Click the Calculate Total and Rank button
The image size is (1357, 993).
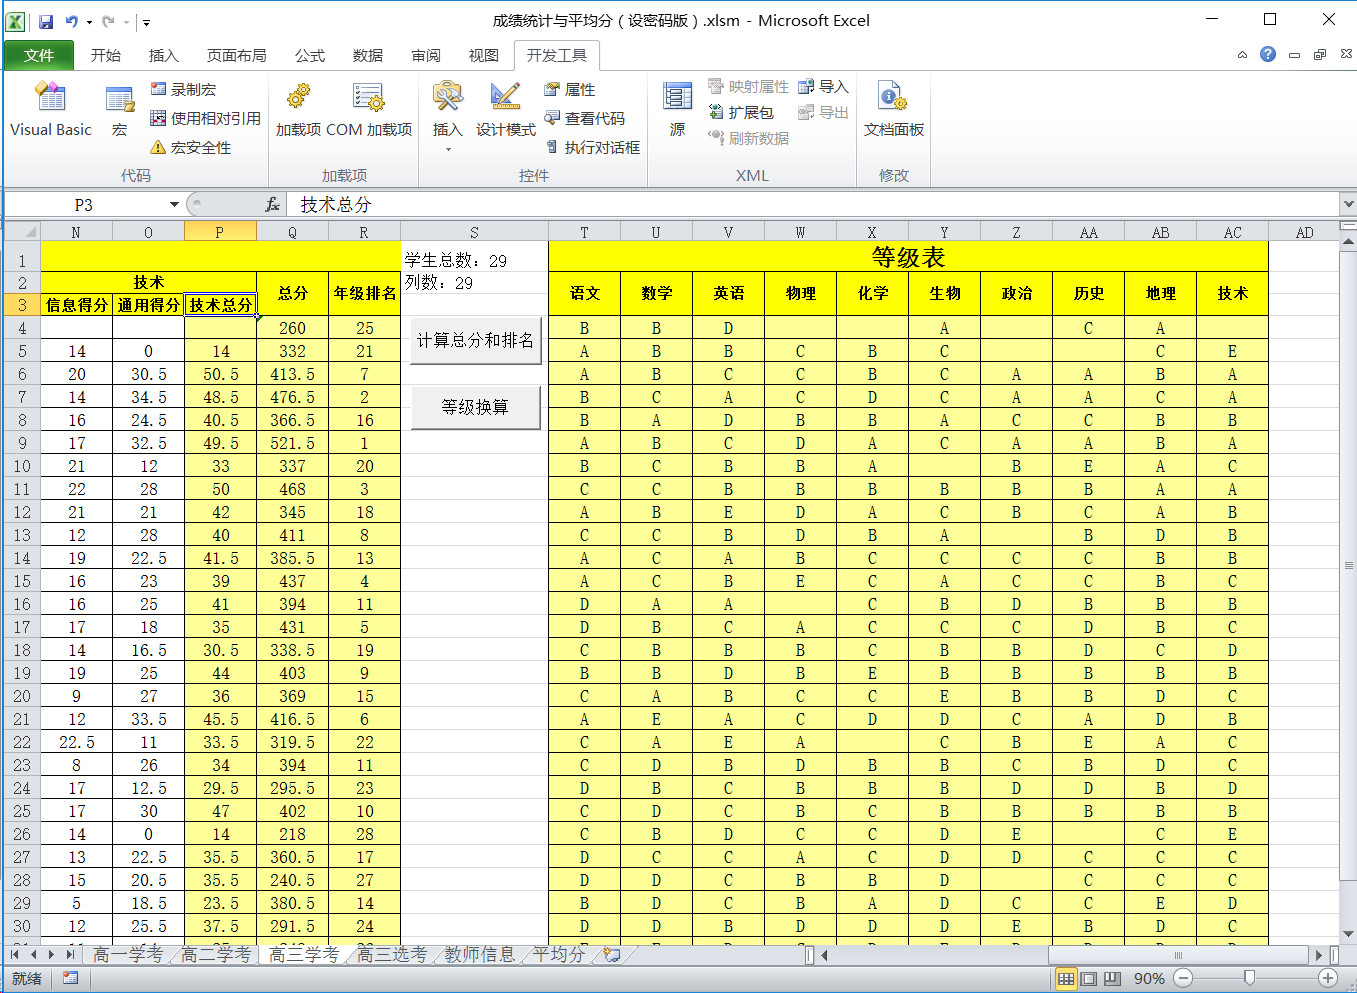pos(475,341)
